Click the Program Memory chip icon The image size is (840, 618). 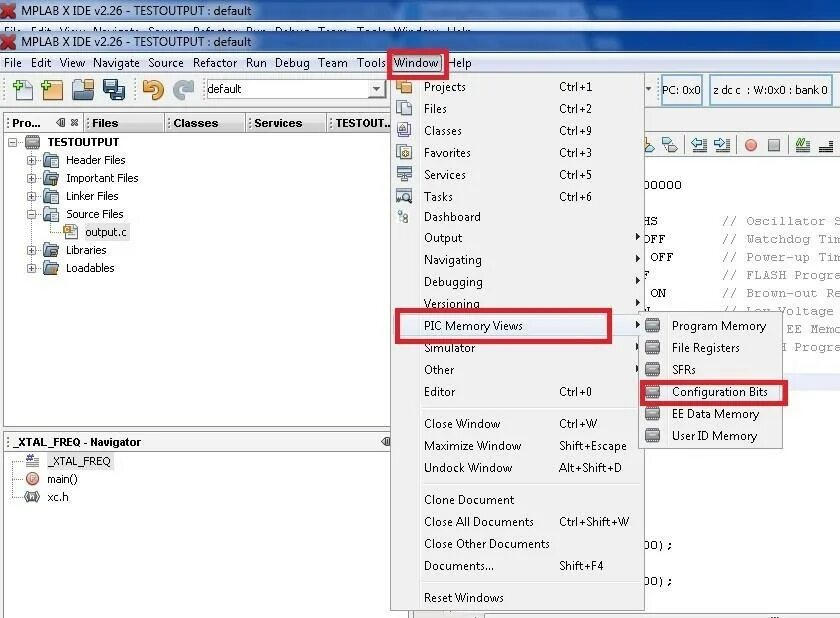652,326
